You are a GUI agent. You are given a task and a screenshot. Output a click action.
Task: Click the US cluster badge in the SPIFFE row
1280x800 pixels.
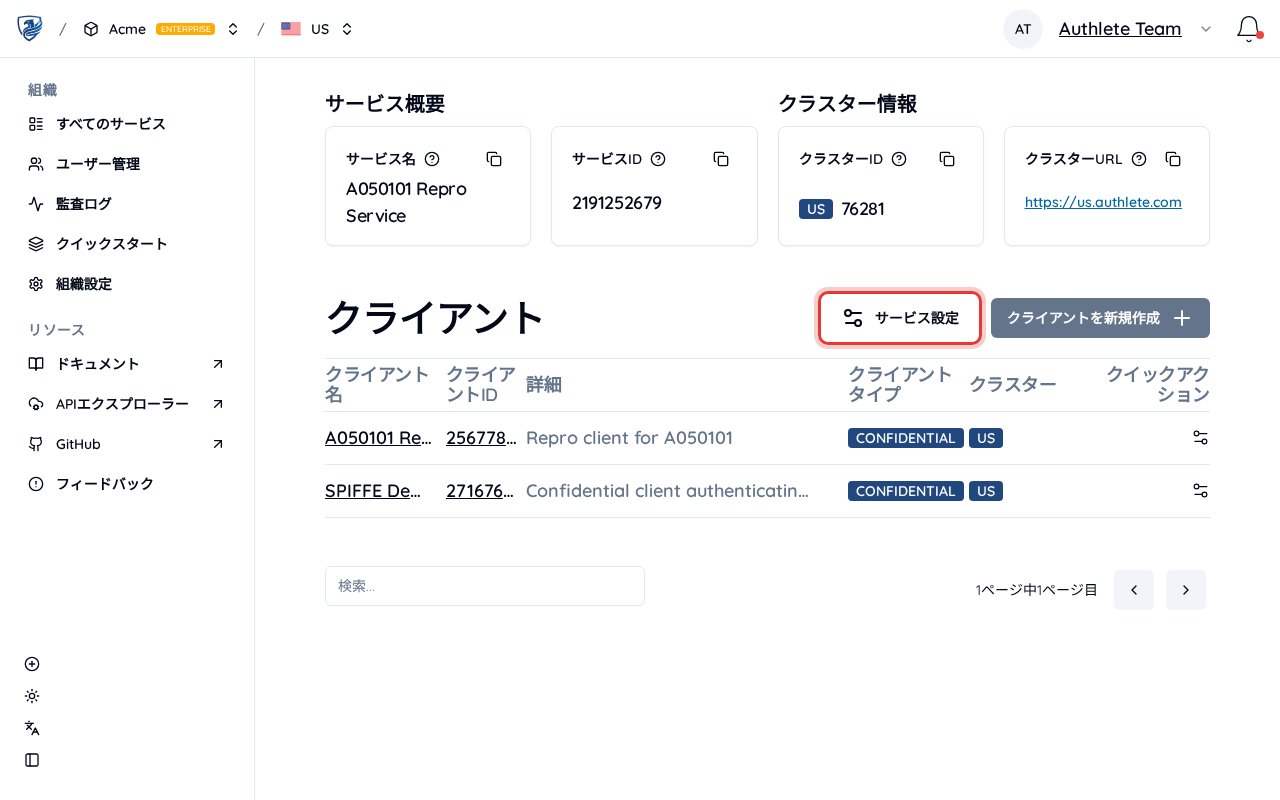(986, 491)
